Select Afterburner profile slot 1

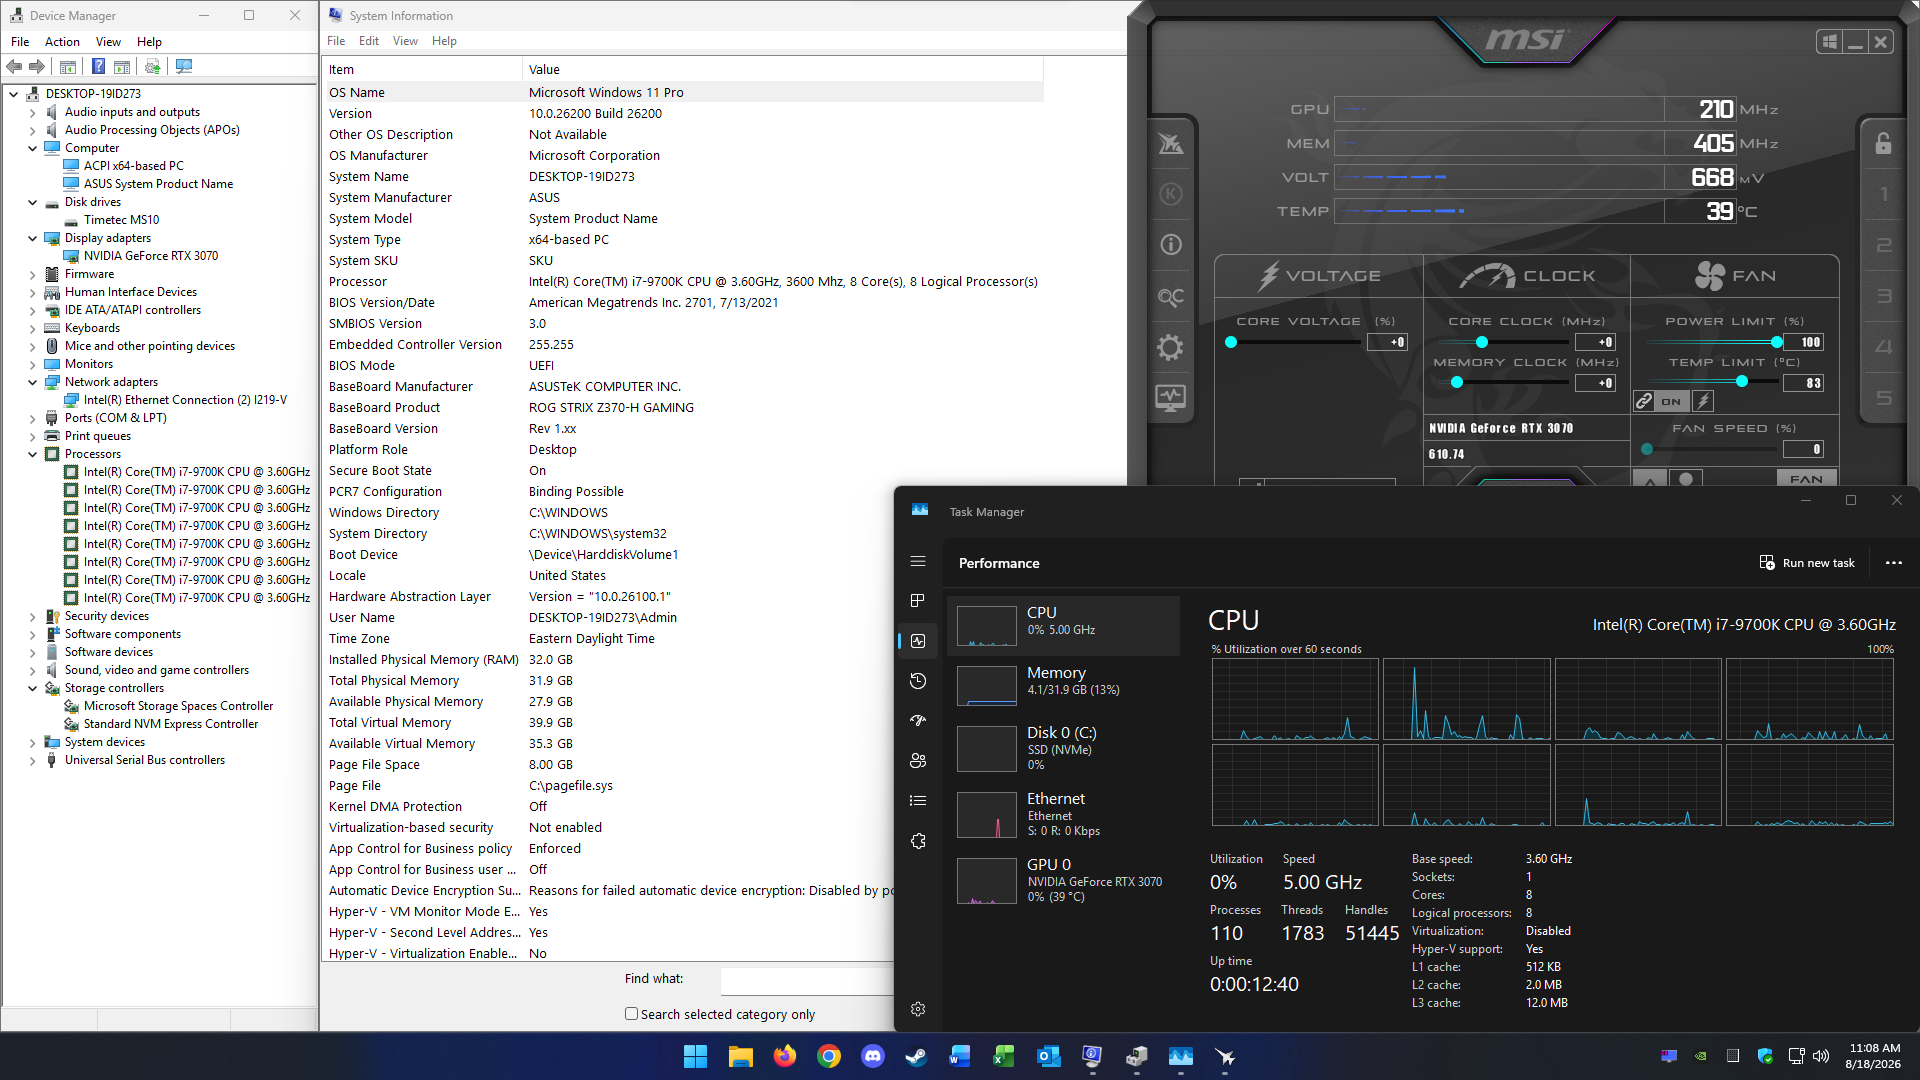click(x=1883, y=194)
